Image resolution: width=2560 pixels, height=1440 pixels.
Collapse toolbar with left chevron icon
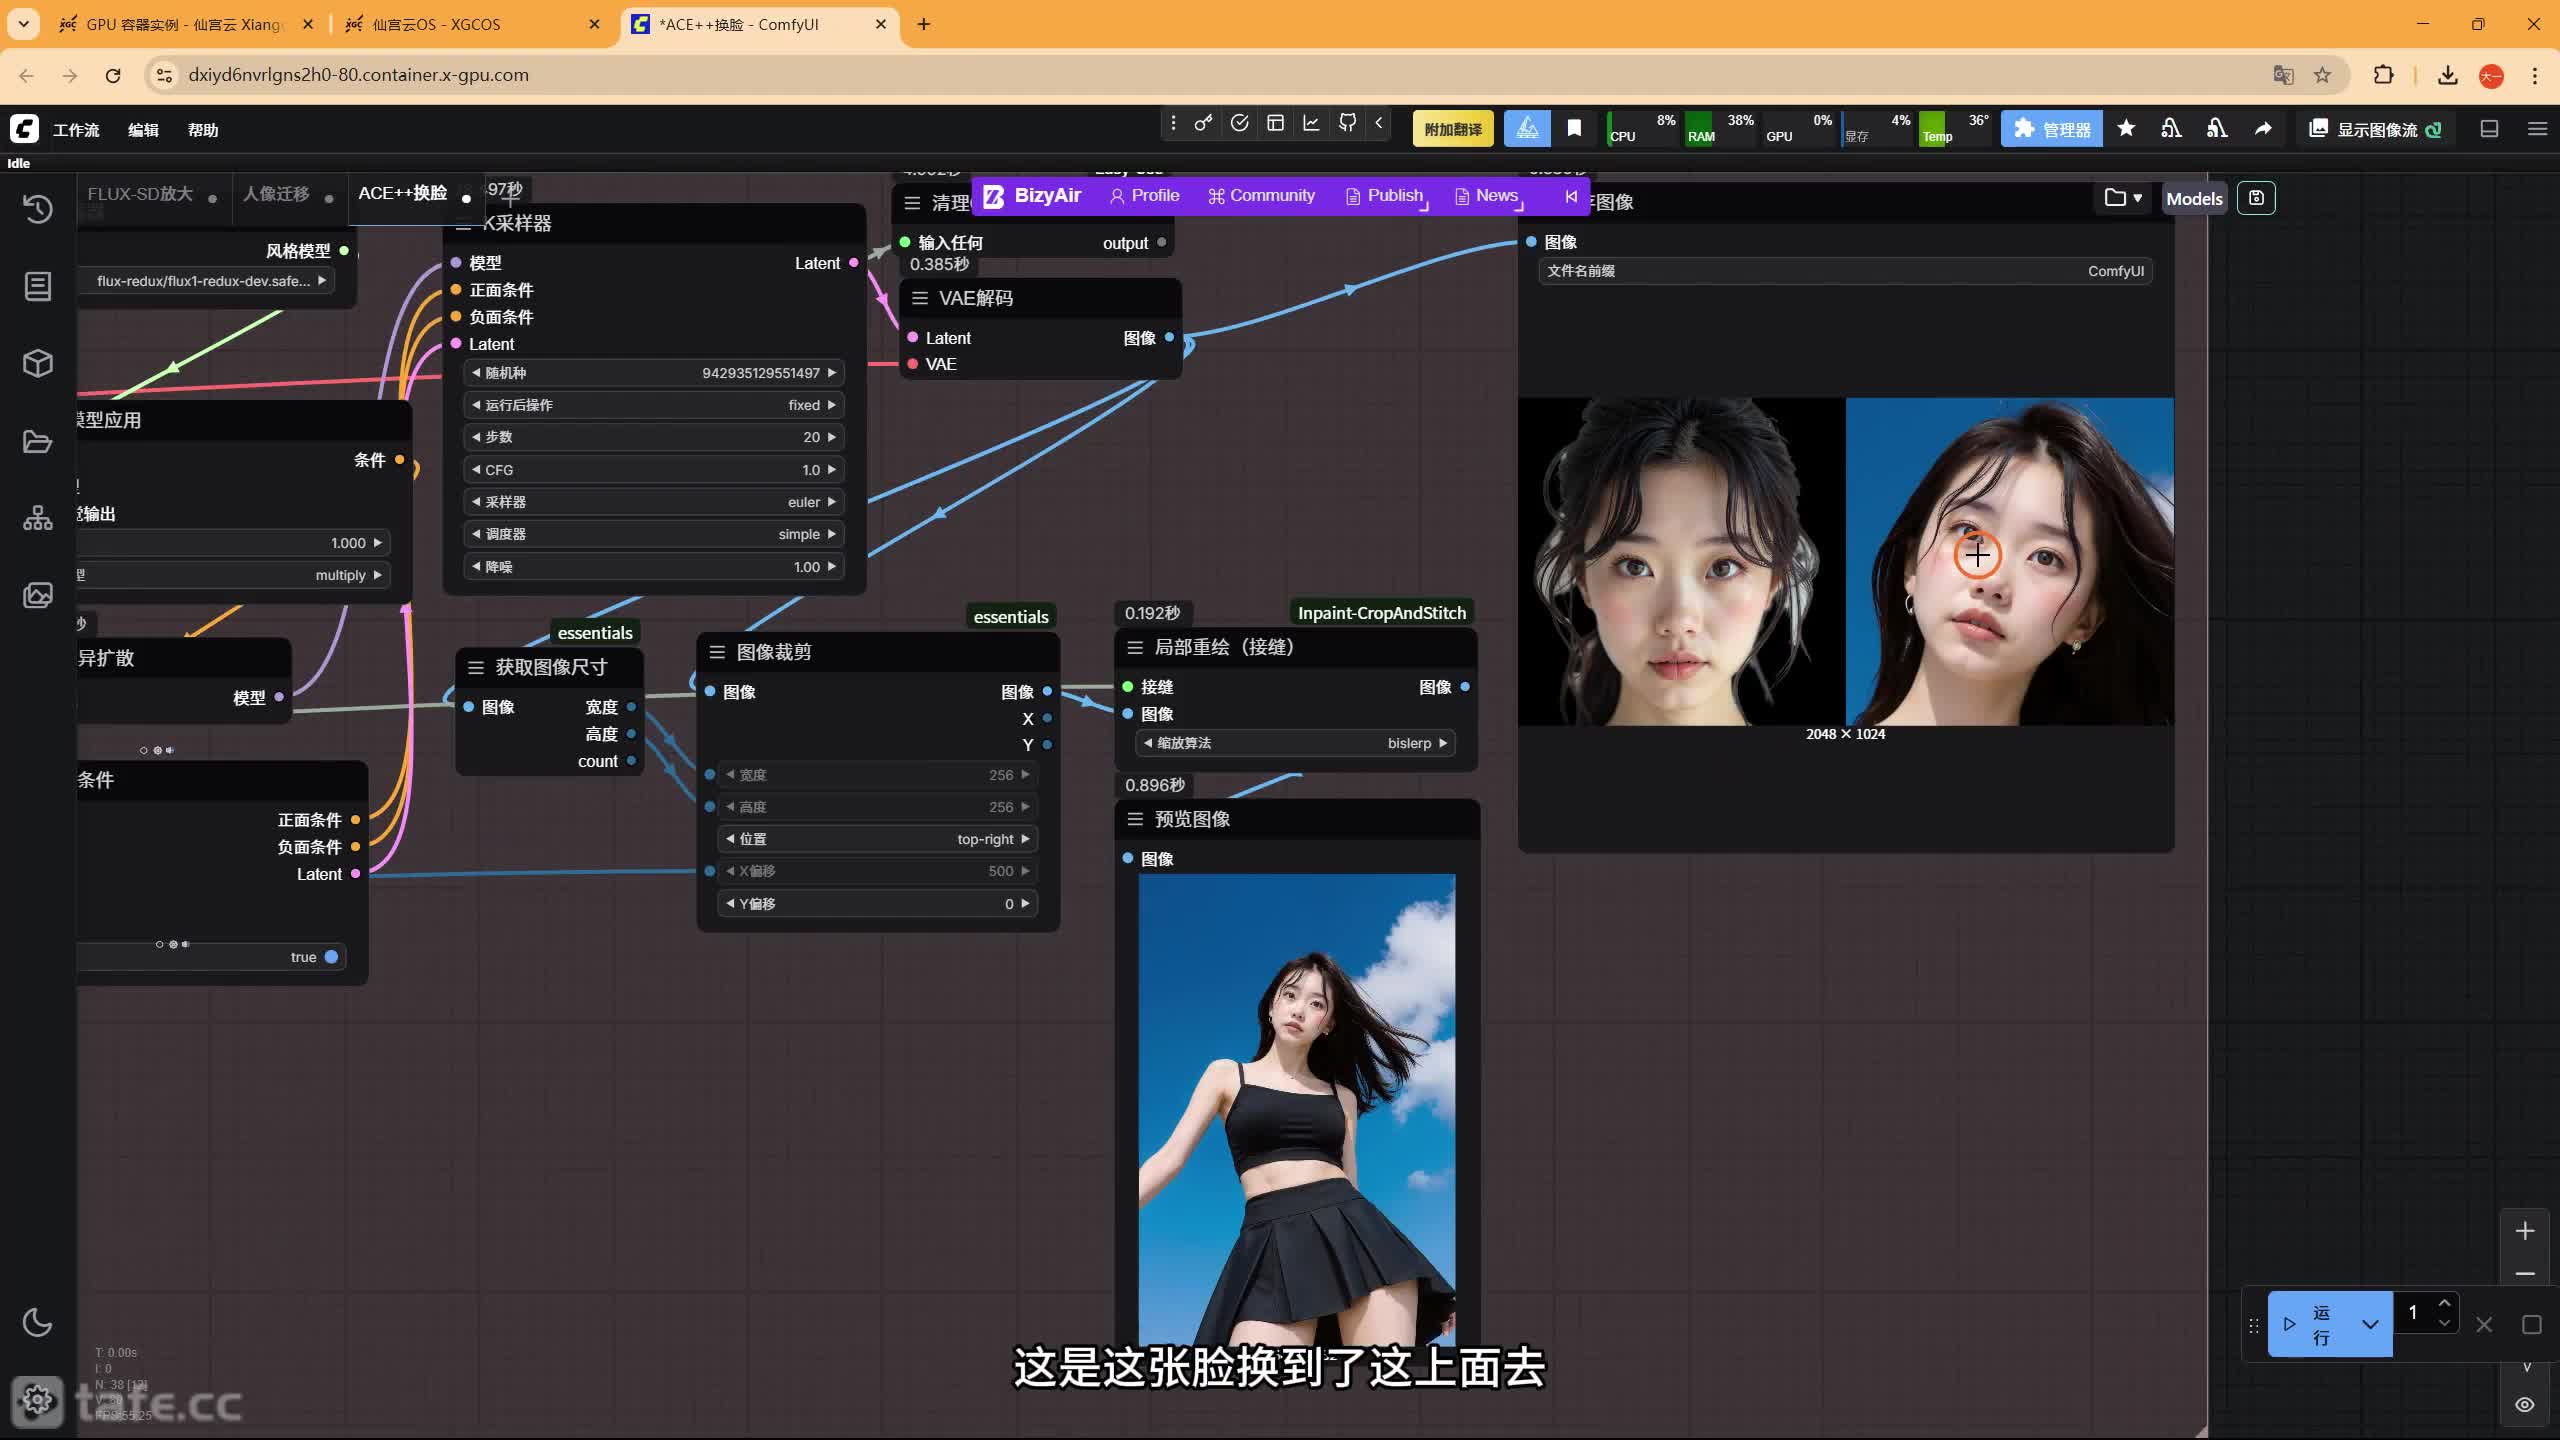1379,123
